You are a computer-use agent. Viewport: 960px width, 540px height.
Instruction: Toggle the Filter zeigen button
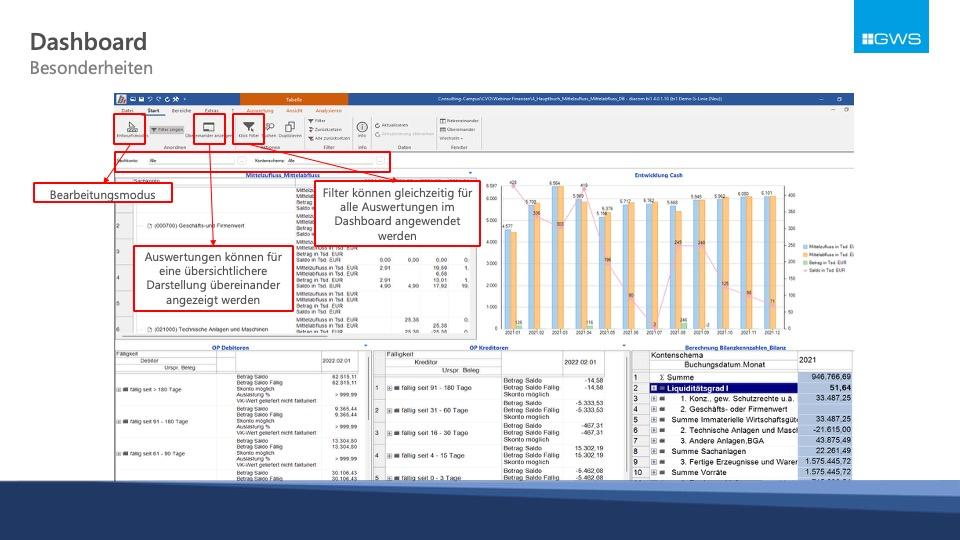click(x=167, y=130)
